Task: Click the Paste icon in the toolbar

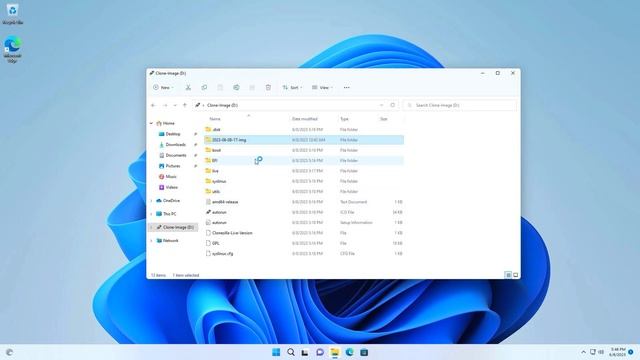Action: tap(220, 87)
